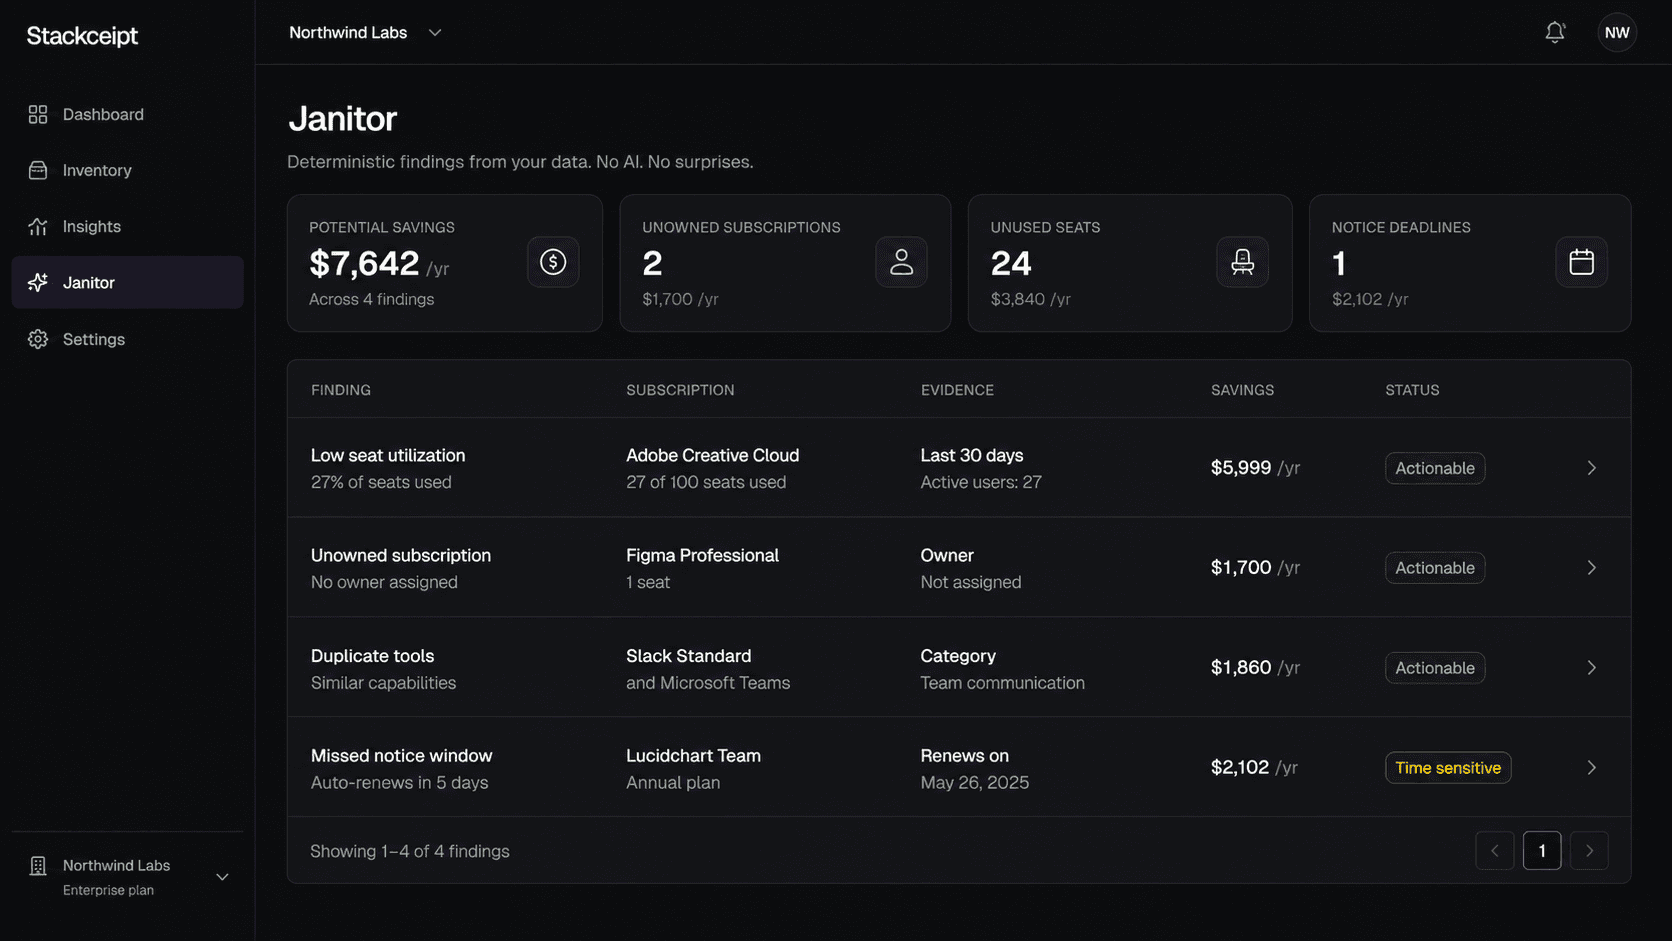Click the next page button
Viewport: 1672px width, 941px height.
[x=1589, y=851]
